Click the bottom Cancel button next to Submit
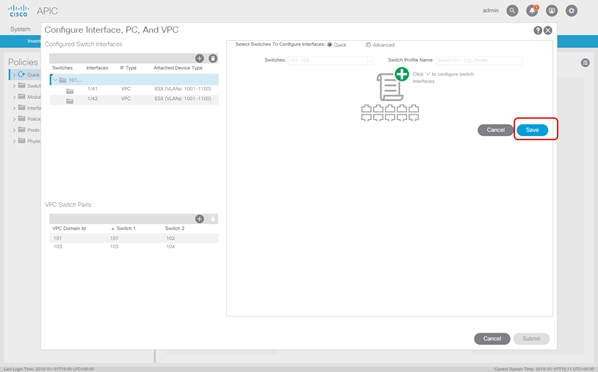Screen dimensions: 598x372 [x=492, y=338]
